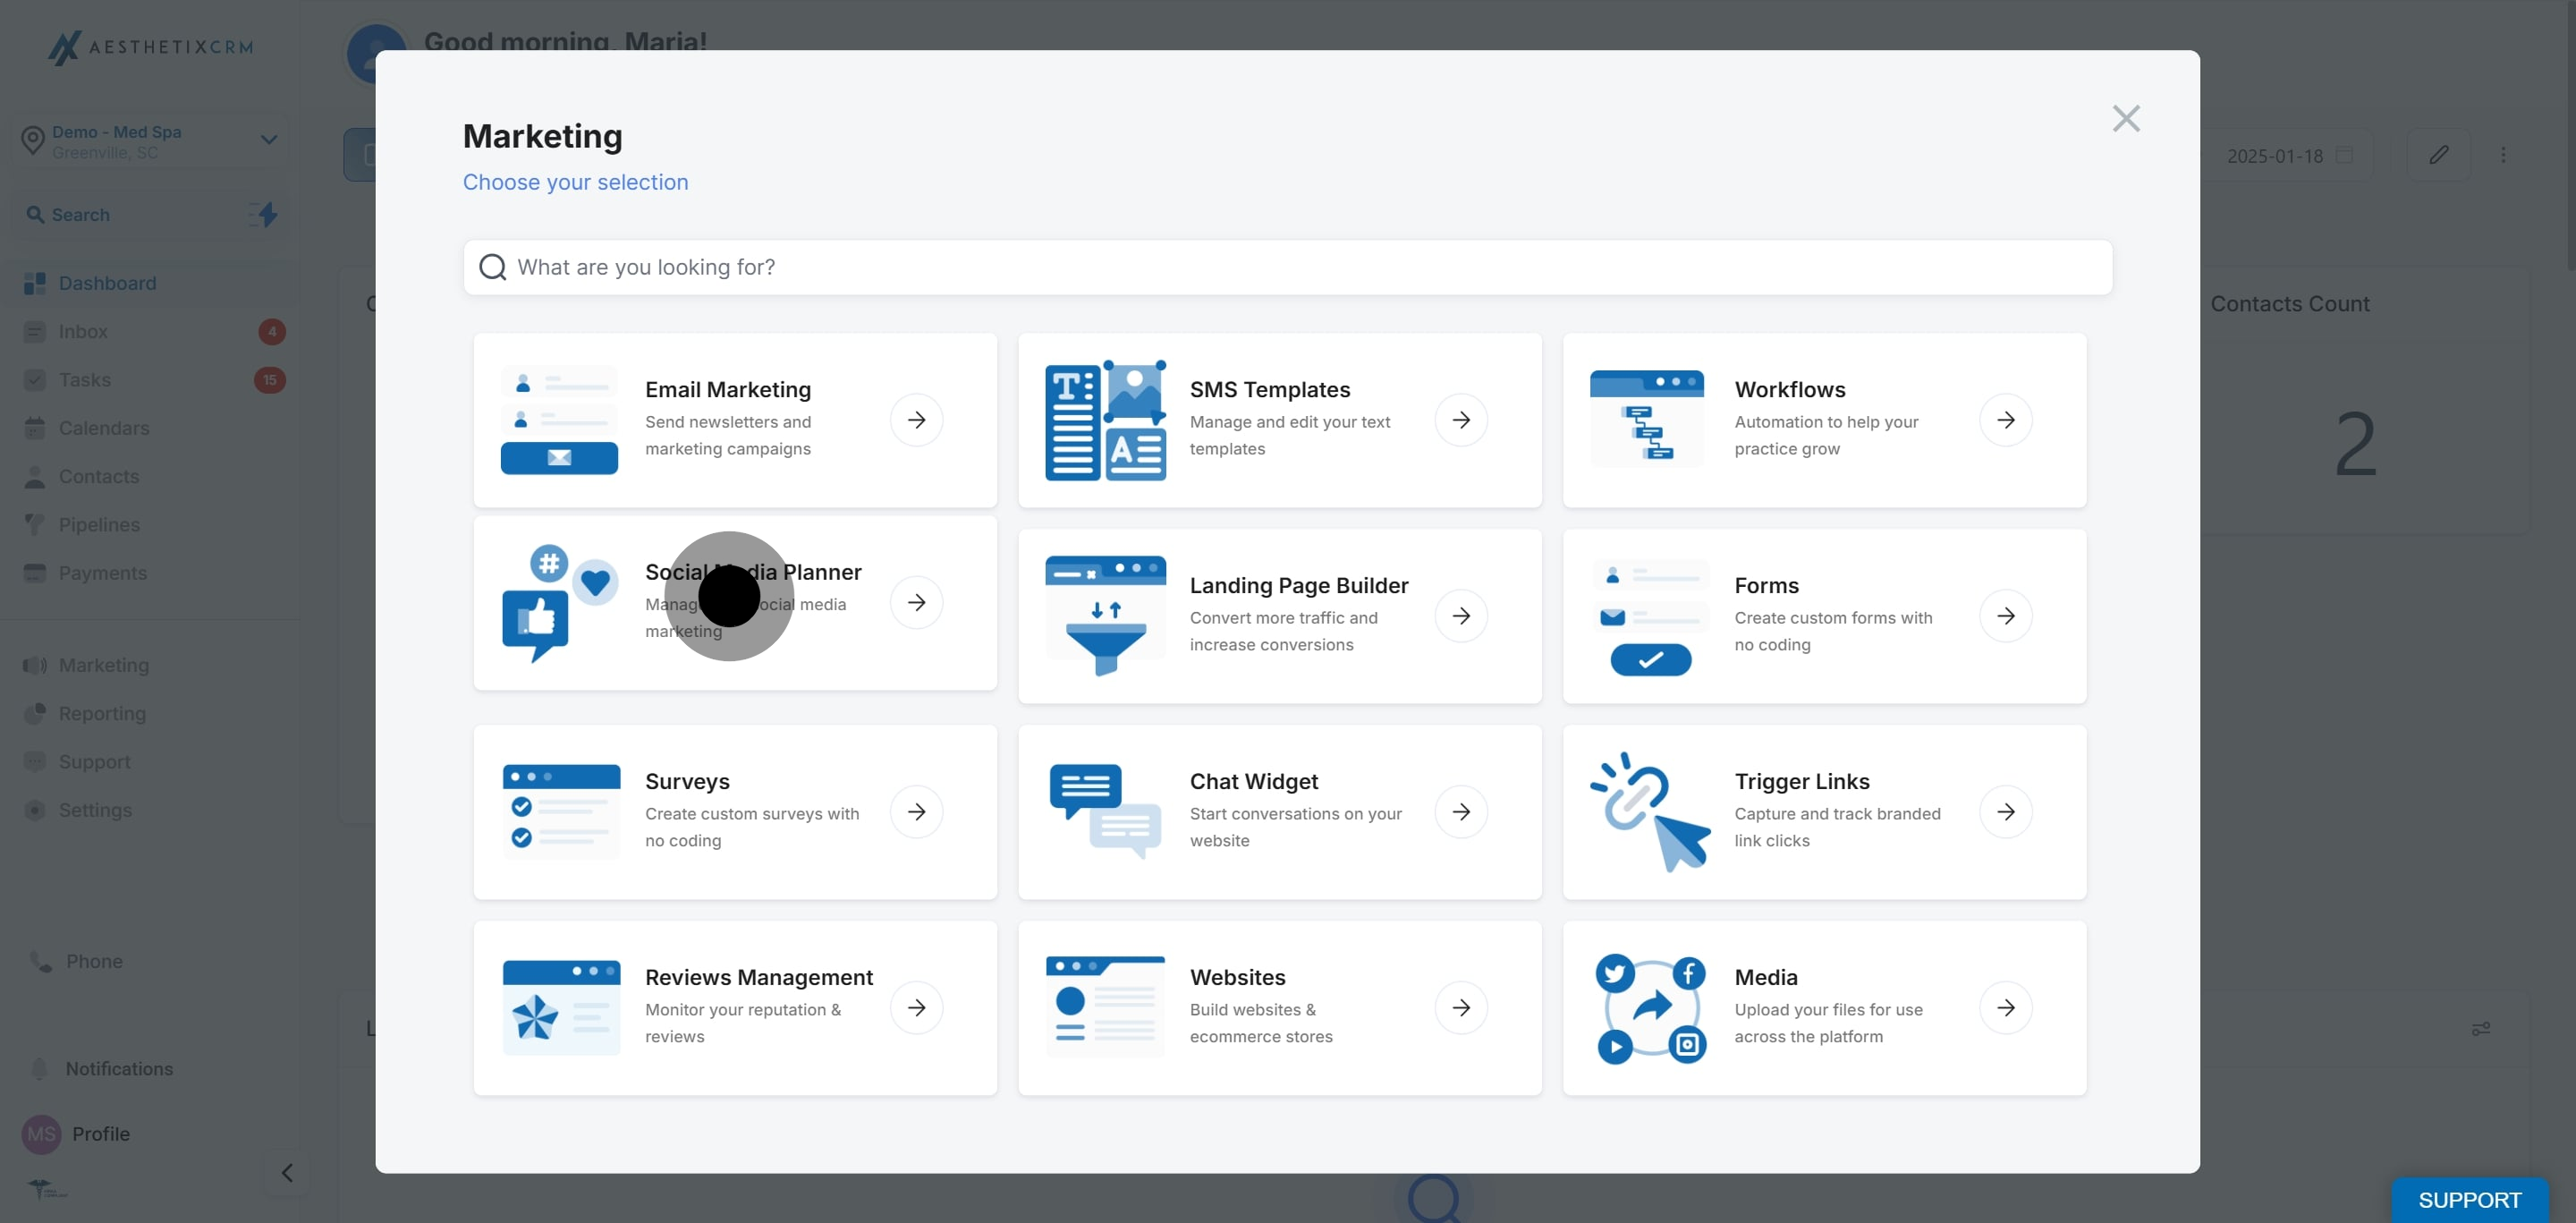Click the search magnifier icon in sidebar
The image size is (2576, 1223).
[36, 214]
